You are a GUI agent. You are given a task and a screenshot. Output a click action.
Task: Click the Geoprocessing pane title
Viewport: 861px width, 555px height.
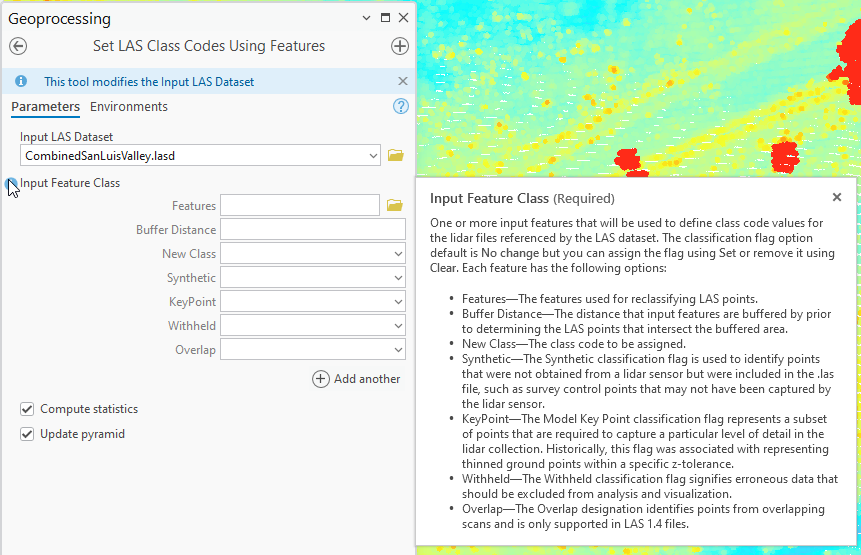click(x=59, y=19)
